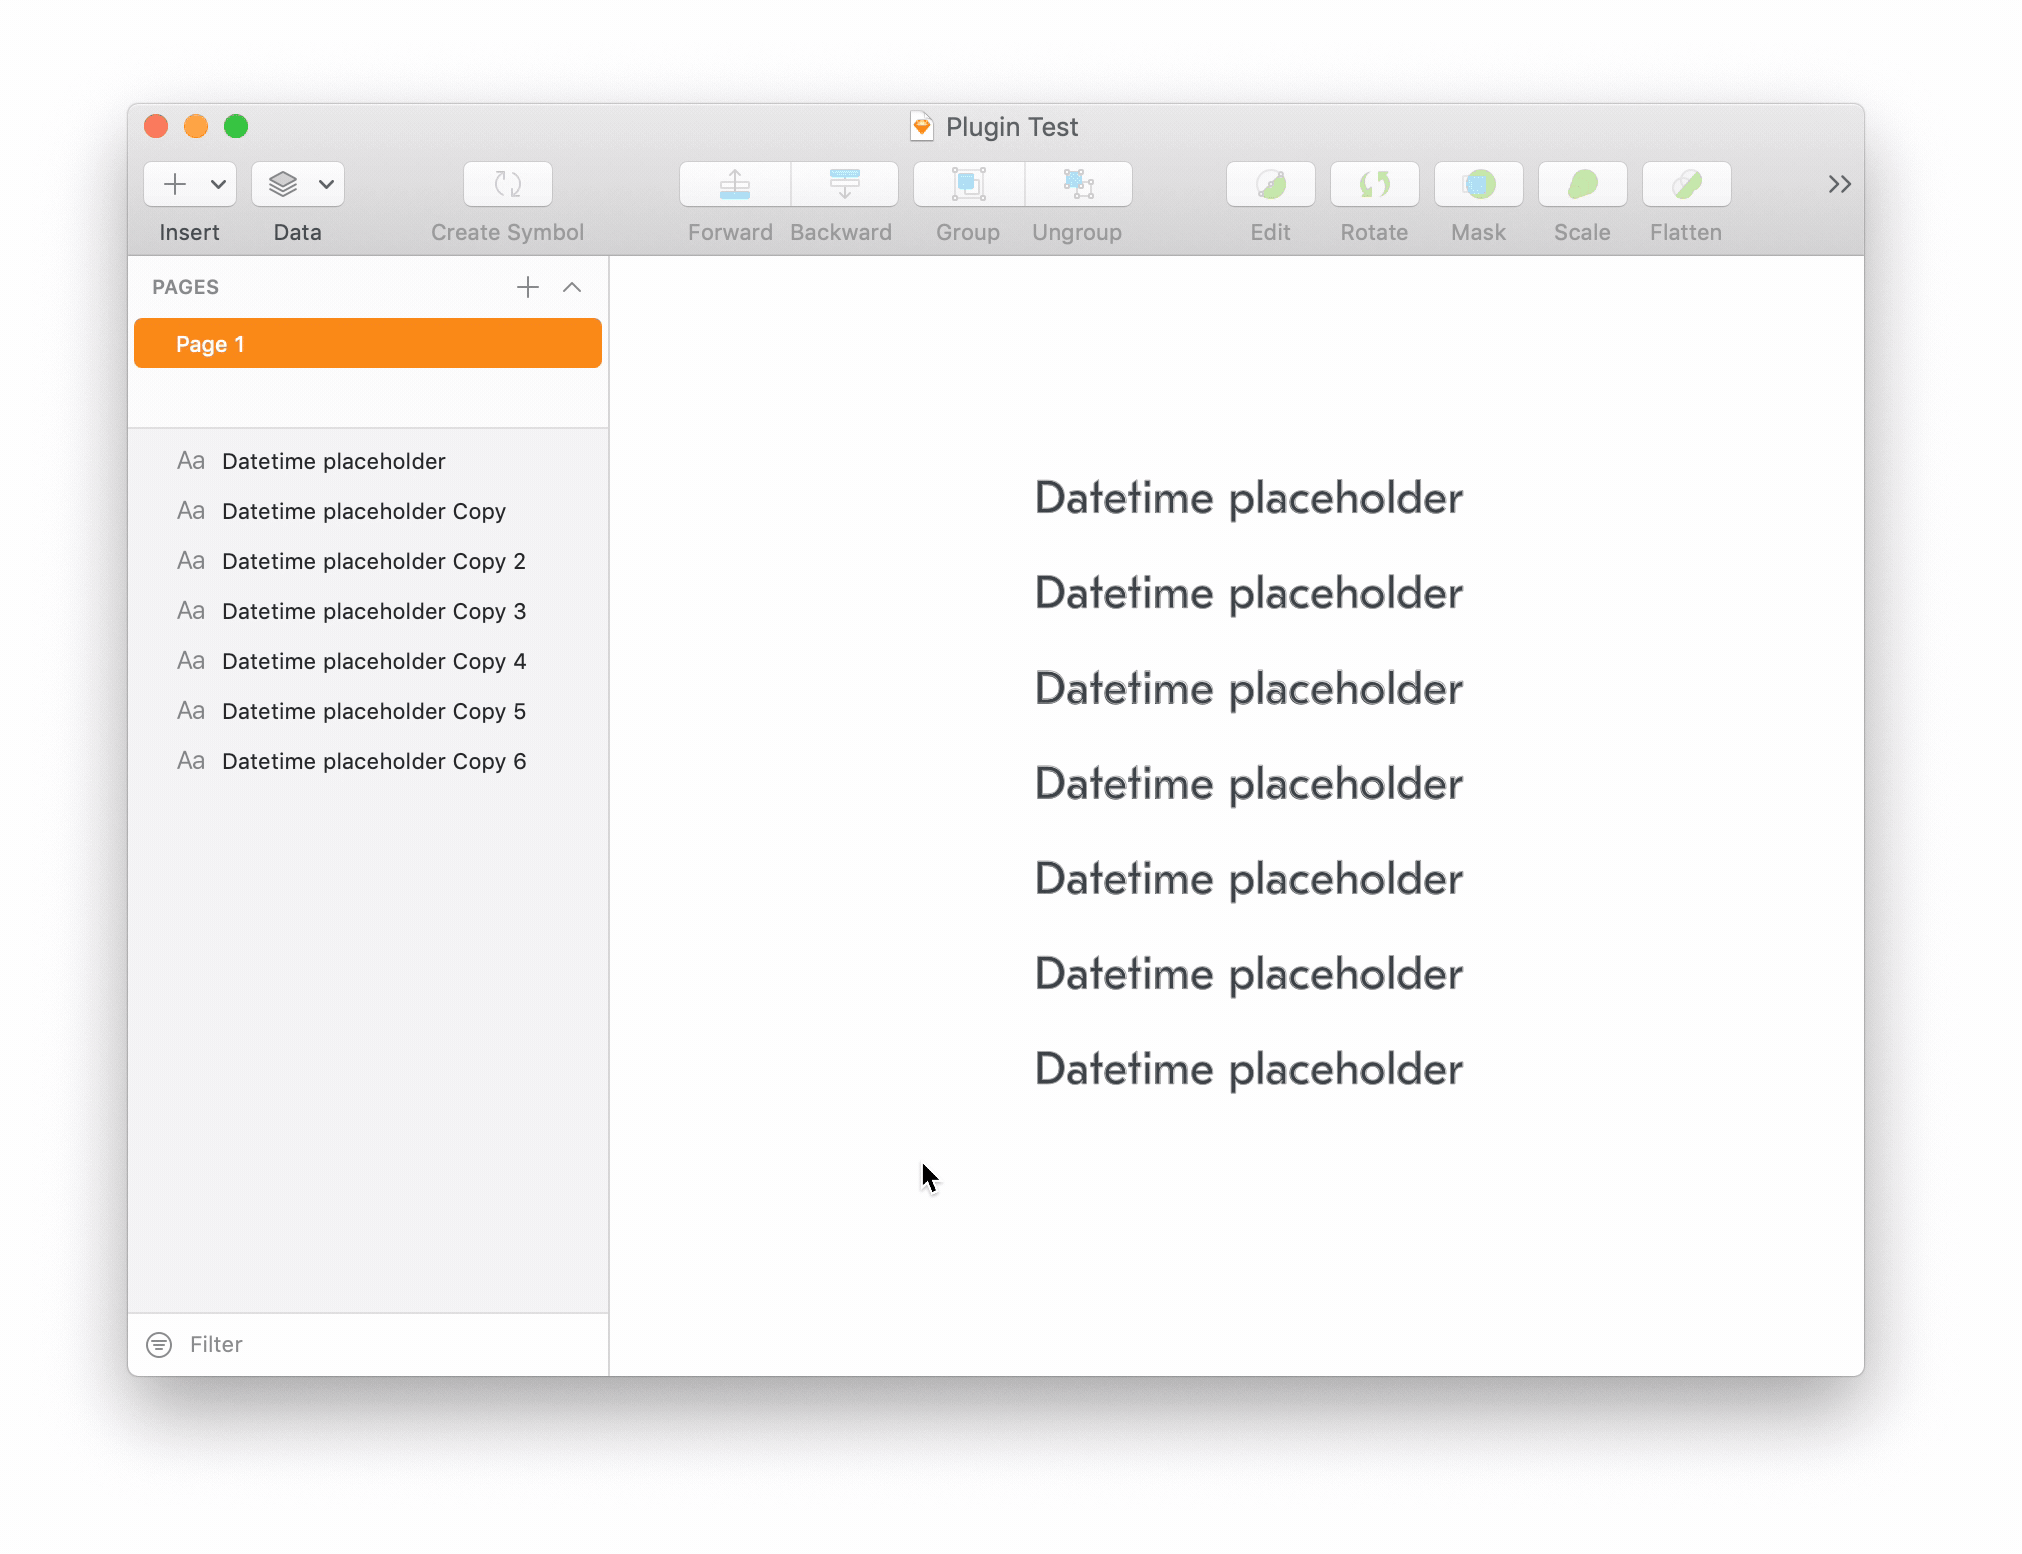The height and width of the screenshot is (1554, 2022).
Task: Select Datetime placeholder Copy 6 layer
Action: click(373, 761)
